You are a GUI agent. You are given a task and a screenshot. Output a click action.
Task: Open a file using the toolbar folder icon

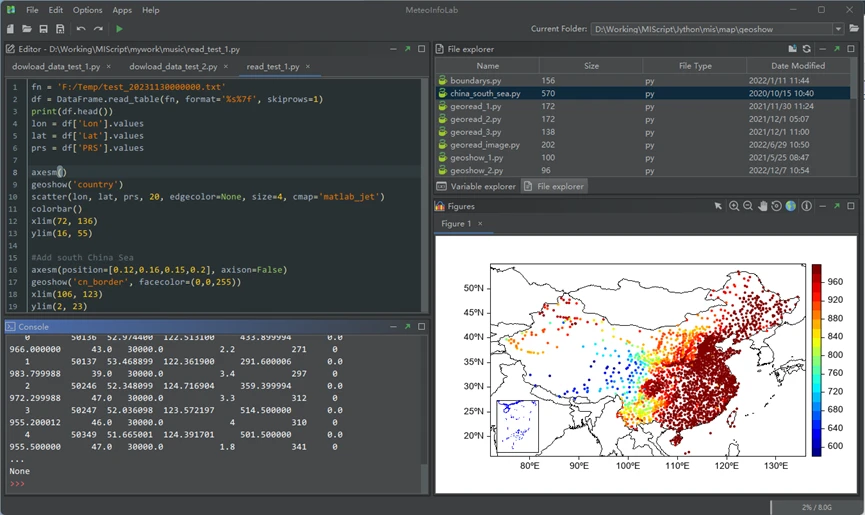27,29
